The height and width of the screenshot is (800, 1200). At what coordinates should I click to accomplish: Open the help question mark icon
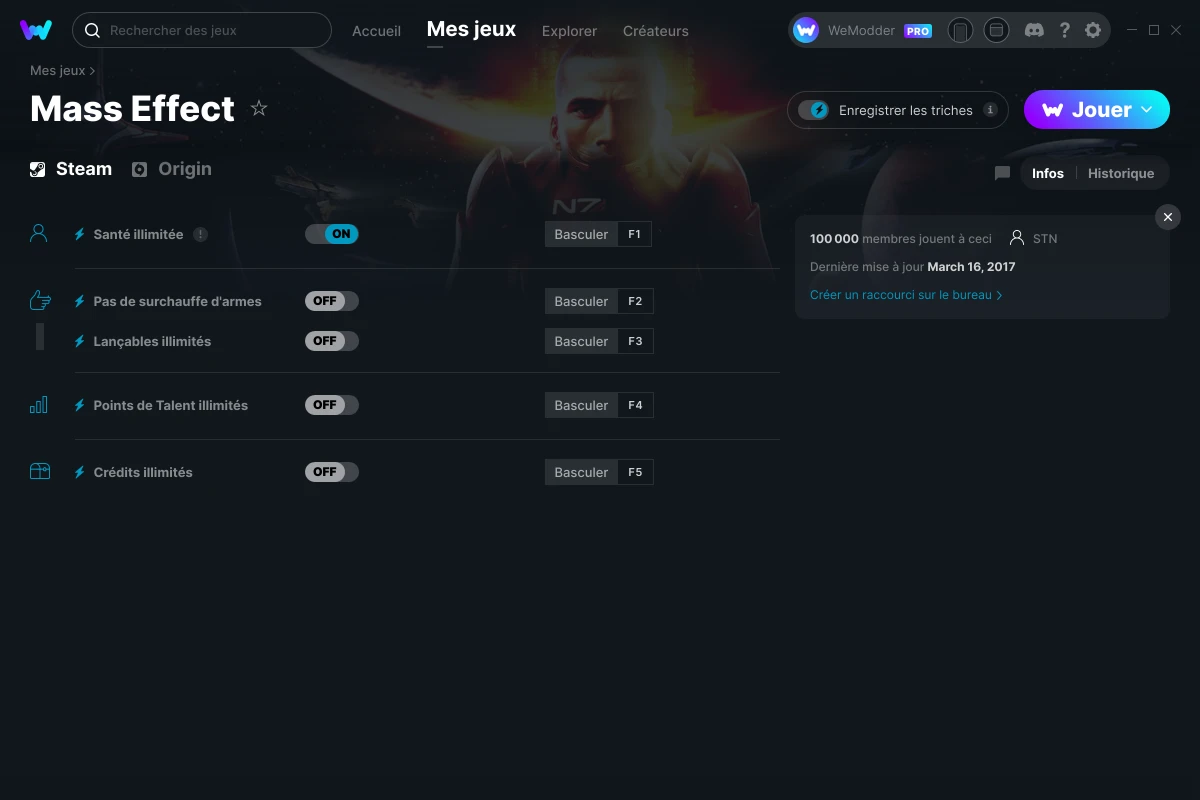pos(1064,30)
